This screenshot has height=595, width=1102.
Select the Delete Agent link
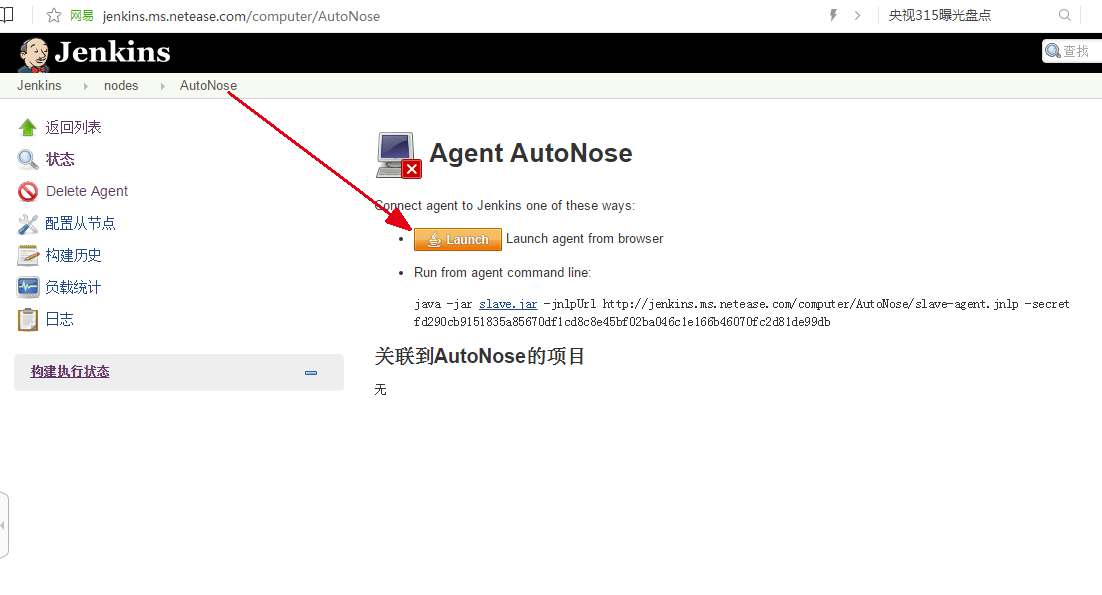86,191
